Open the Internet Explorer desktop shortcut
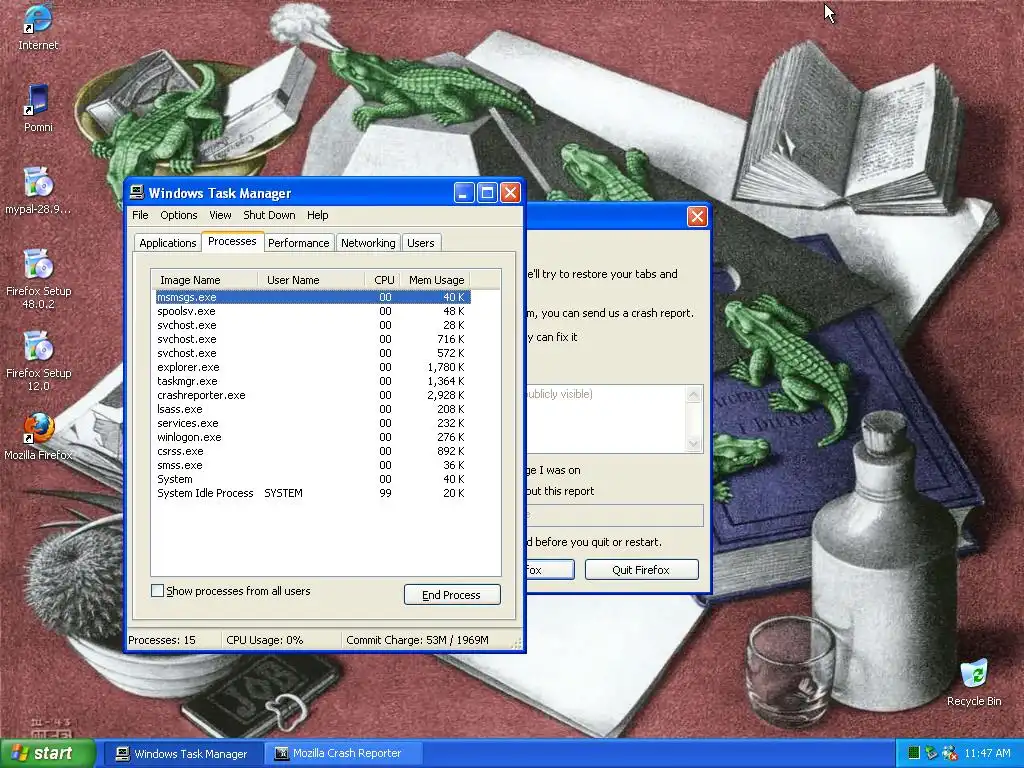This screenshot has width=1024, height=768. (x=38, y=27)
